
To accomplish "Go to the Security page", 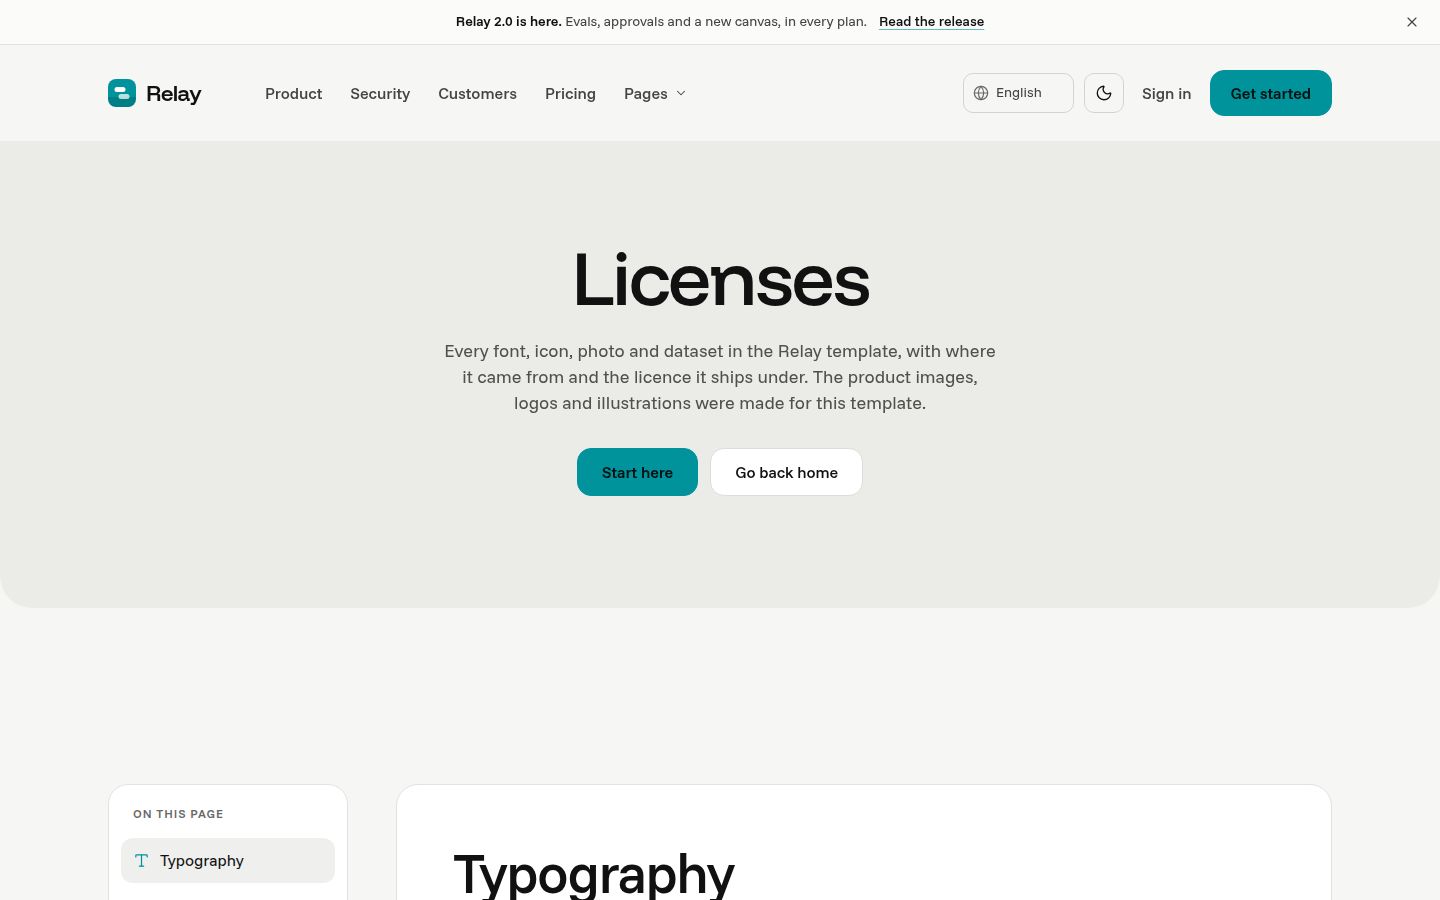I will pyautogui.click(x=380, y=93).
